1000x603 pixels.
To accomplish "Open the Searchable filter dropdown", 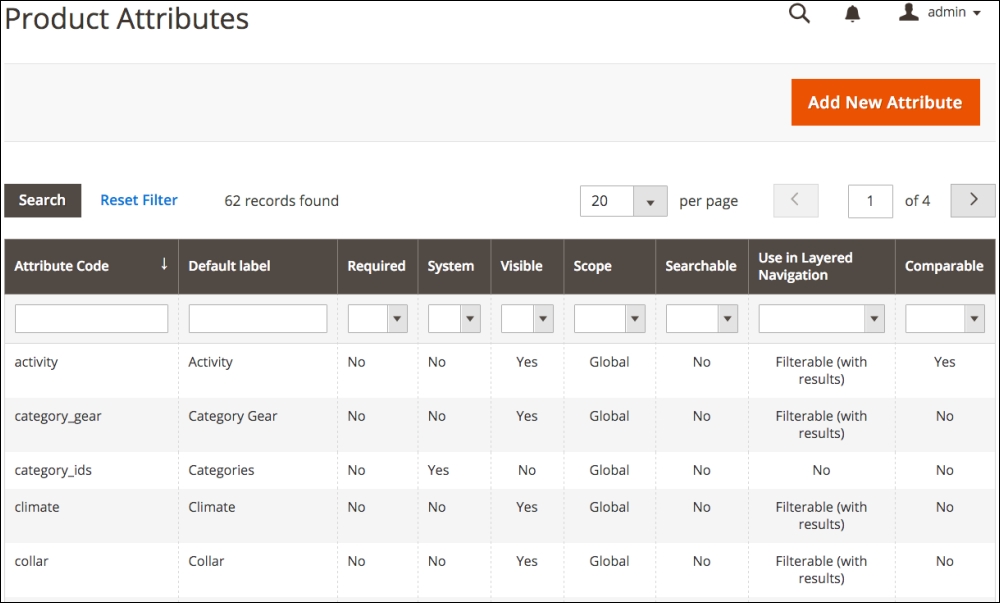I will [701, 319].
